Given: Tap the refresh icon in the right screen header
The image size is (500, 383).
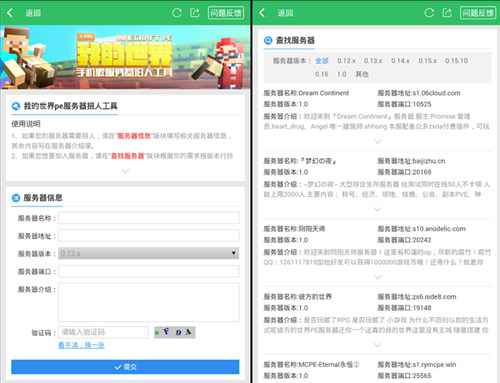Looking at the screenshot, I should (x=429, y=13).
